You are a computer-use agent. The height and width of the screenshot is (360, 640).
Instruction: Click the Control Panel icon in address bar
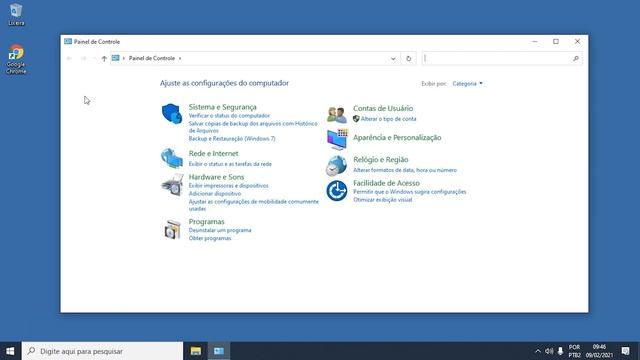[x=116, y=58]
